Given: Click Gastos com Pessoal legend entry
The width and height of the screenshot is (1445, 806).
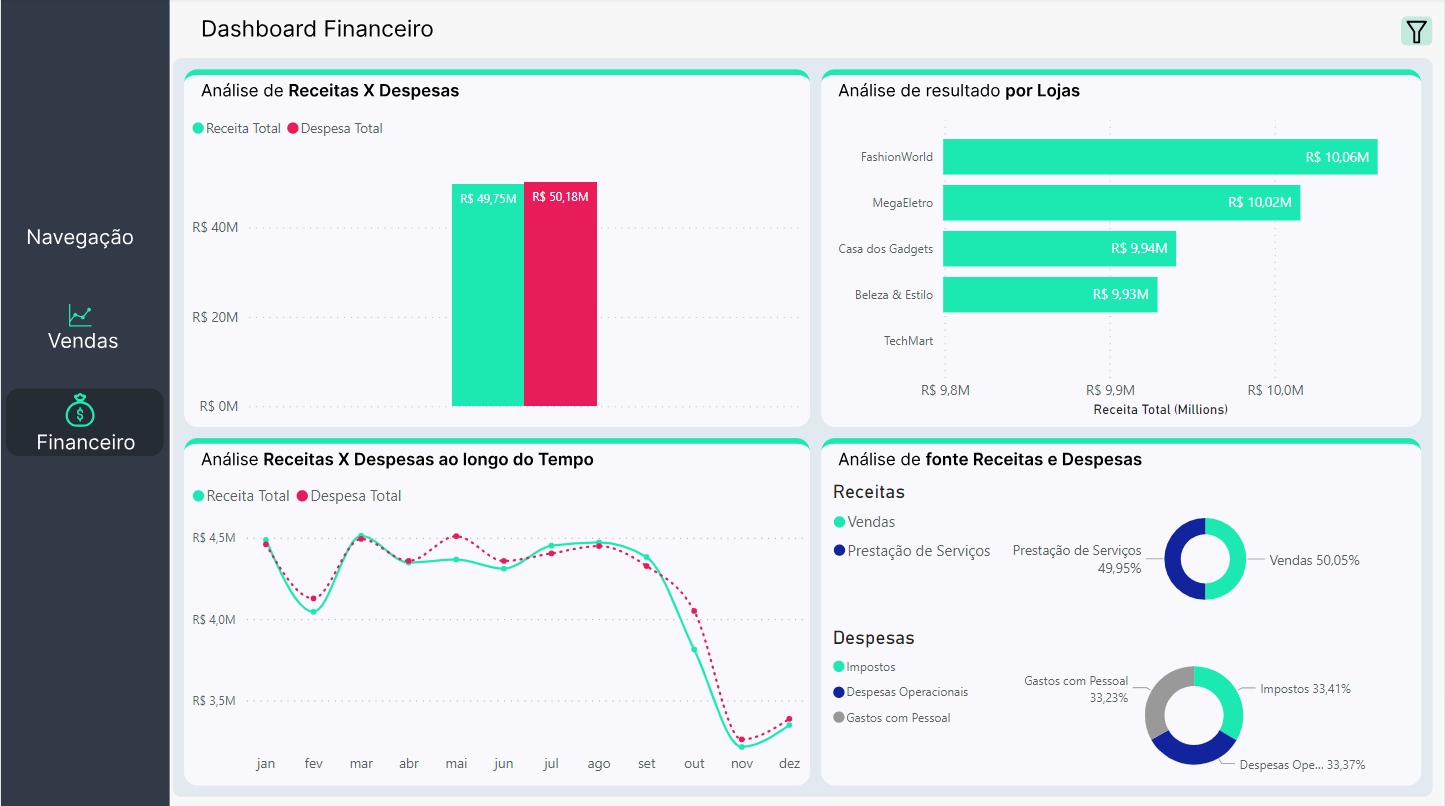Looking at the screenshot, I should [892, 718].
